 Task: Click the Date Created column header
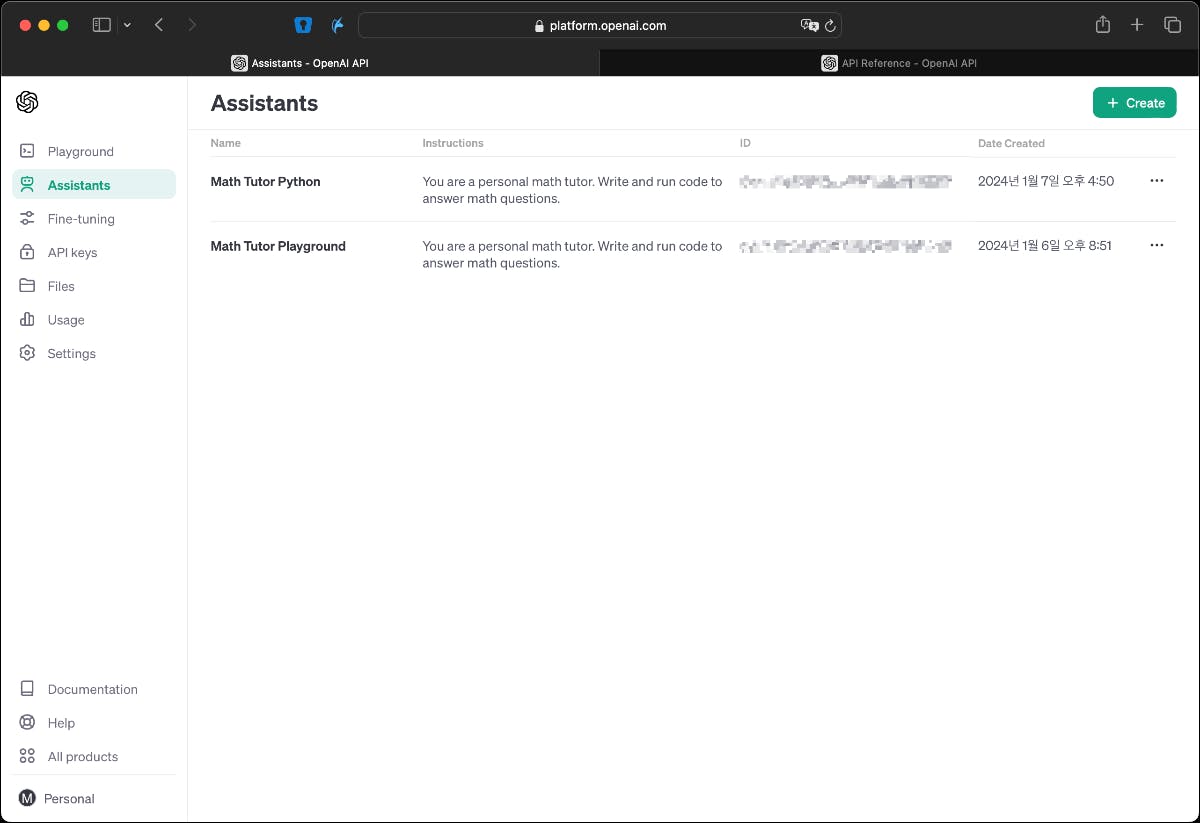pyautogui.click(x=1011, y=143)
